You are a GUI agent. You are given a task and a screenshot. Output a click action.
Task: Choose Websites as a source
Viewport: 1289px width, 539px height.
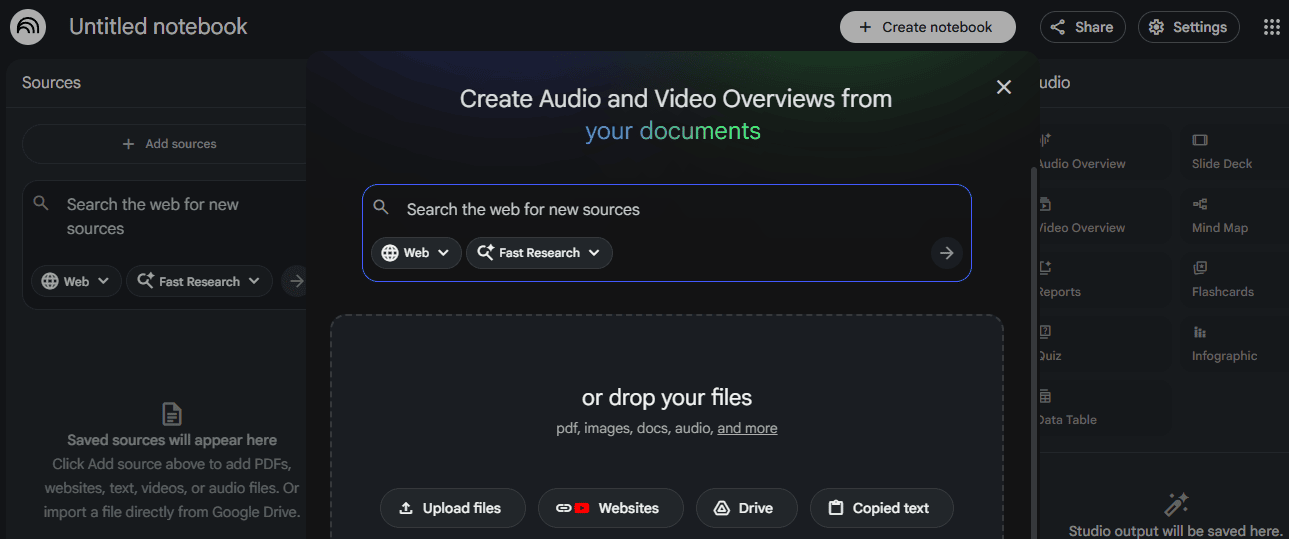[610, 508]
